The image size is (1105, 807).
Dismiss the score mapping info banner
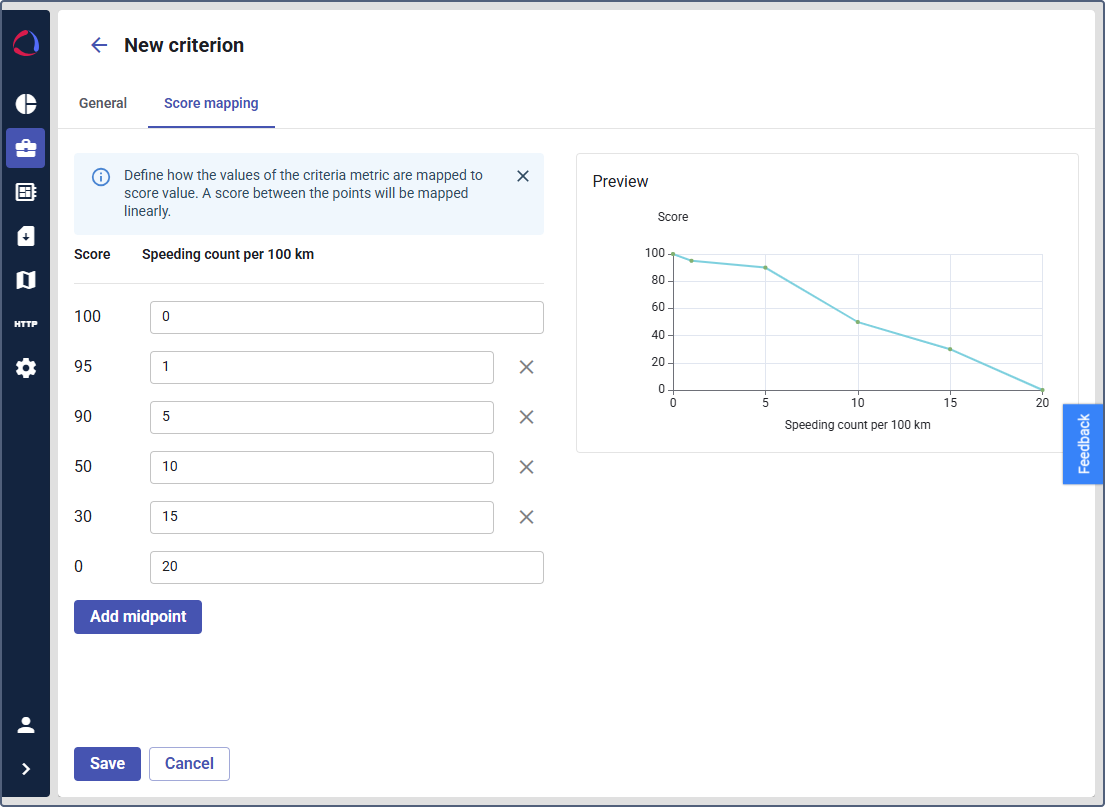(522, 176)
